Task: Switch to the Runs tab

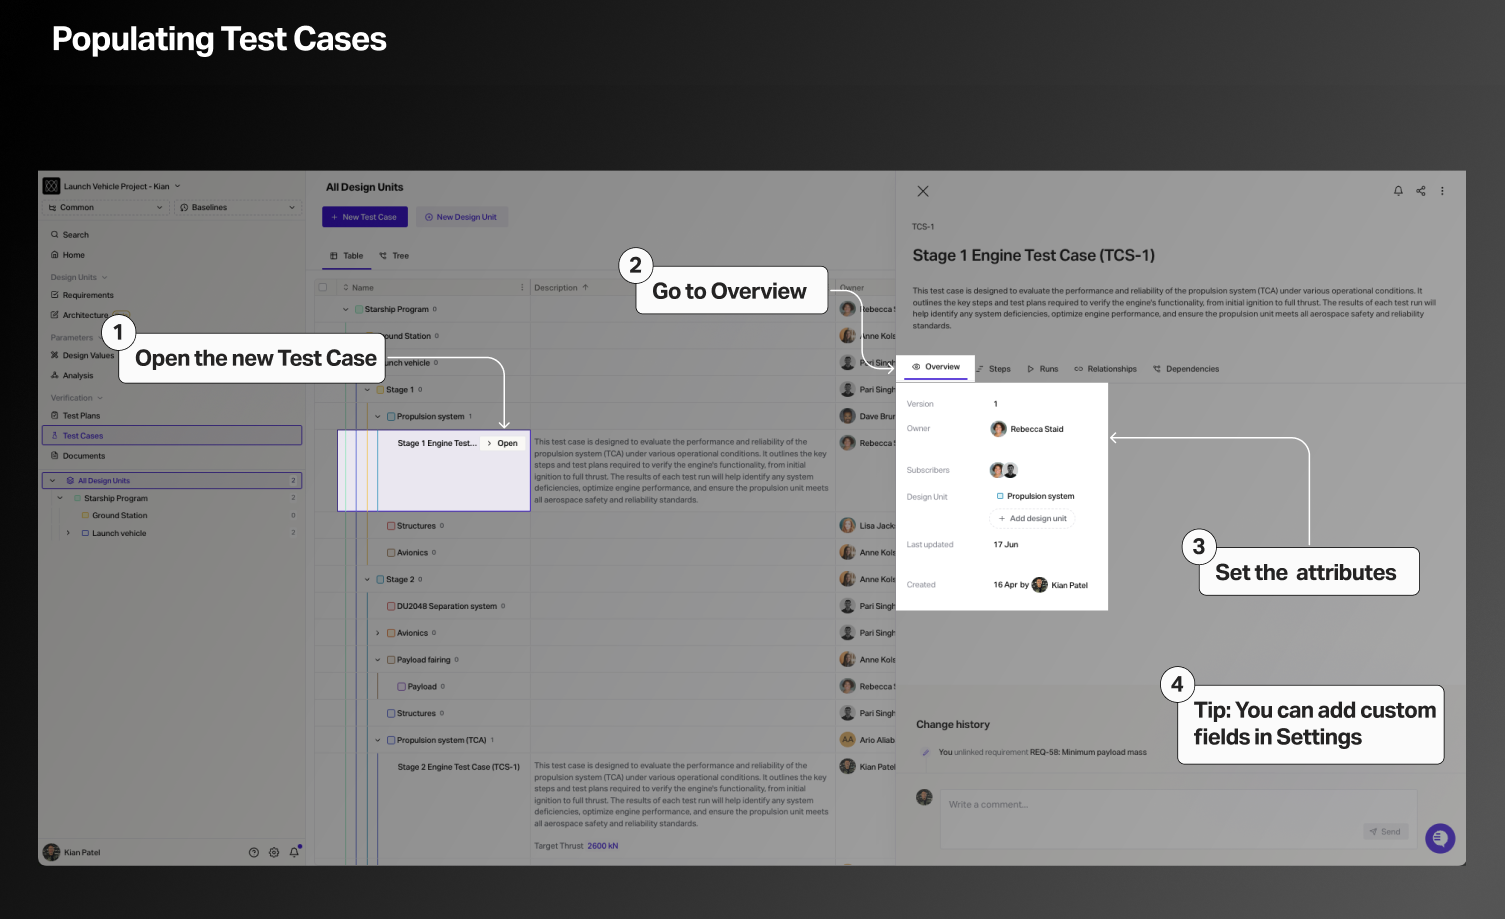Action: tap(1043, 369)
